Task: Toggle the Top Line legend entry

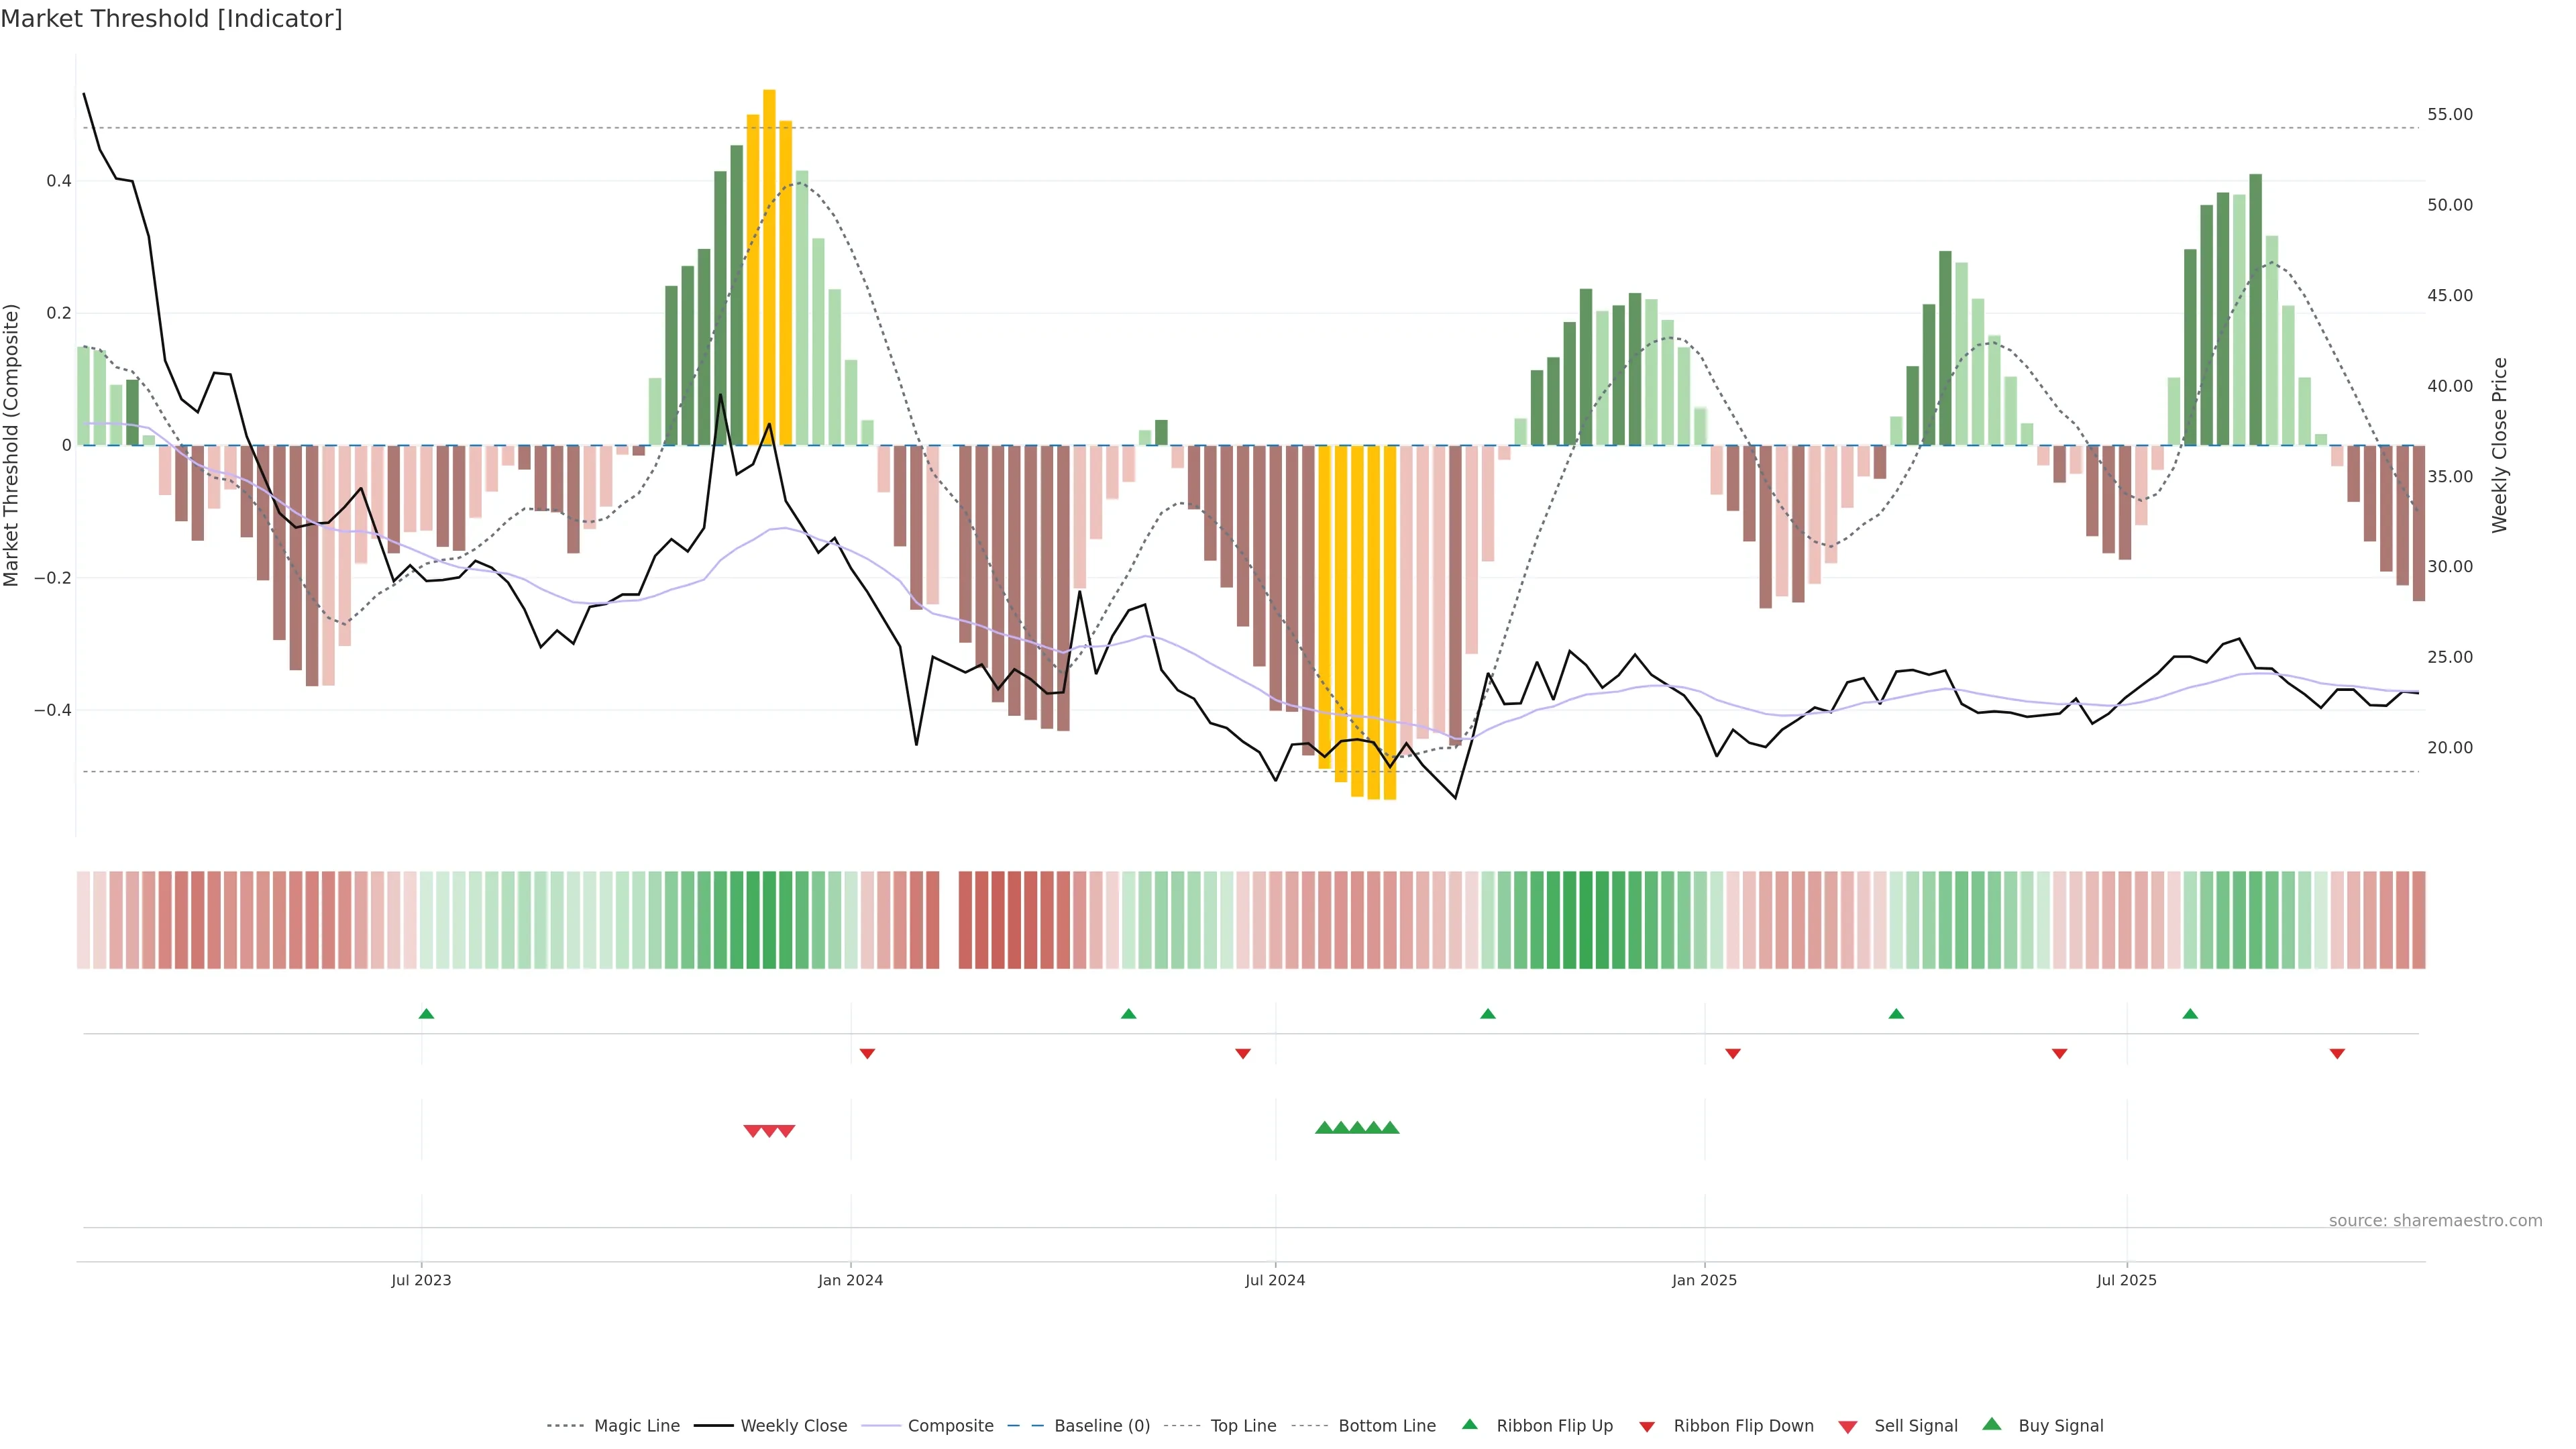Action: point(1243,1426)
